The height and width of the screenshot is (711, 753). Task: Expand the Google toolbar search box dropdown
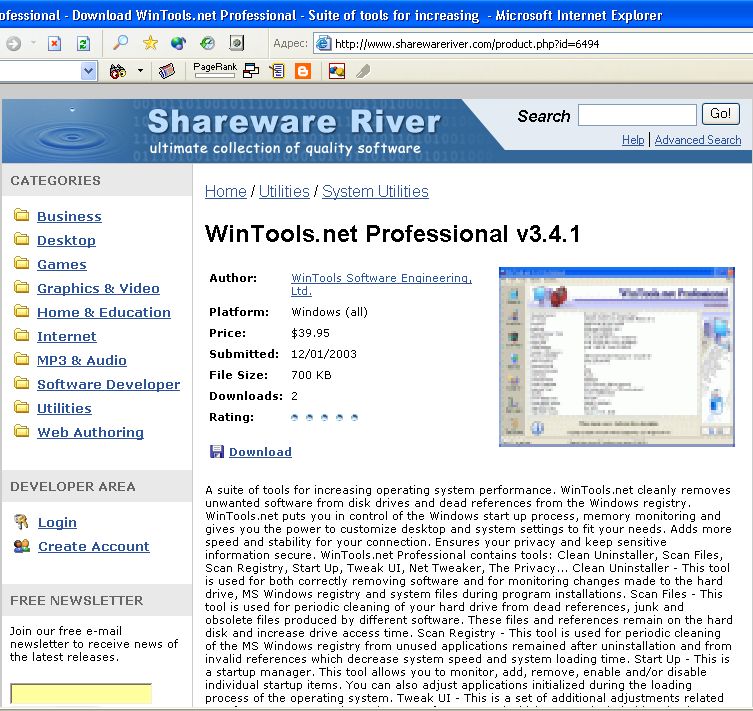coord(88,71)
